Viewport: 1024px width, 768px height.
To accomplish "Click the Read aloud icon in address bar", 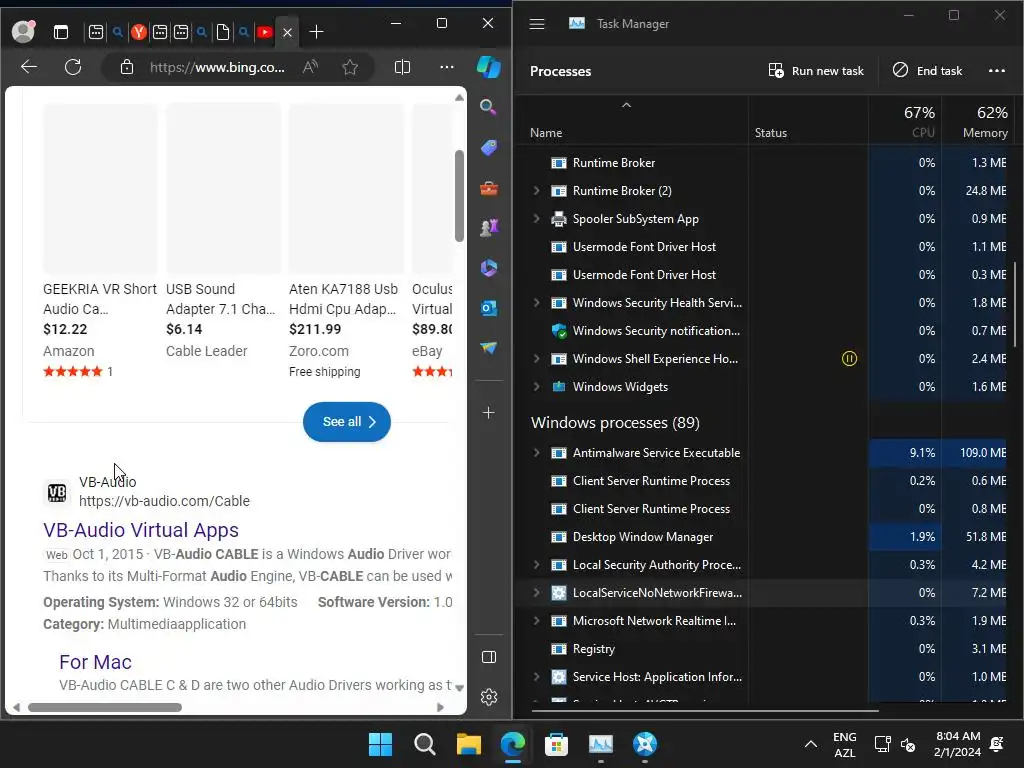I will pyautogui.click(x=310, y=67).
